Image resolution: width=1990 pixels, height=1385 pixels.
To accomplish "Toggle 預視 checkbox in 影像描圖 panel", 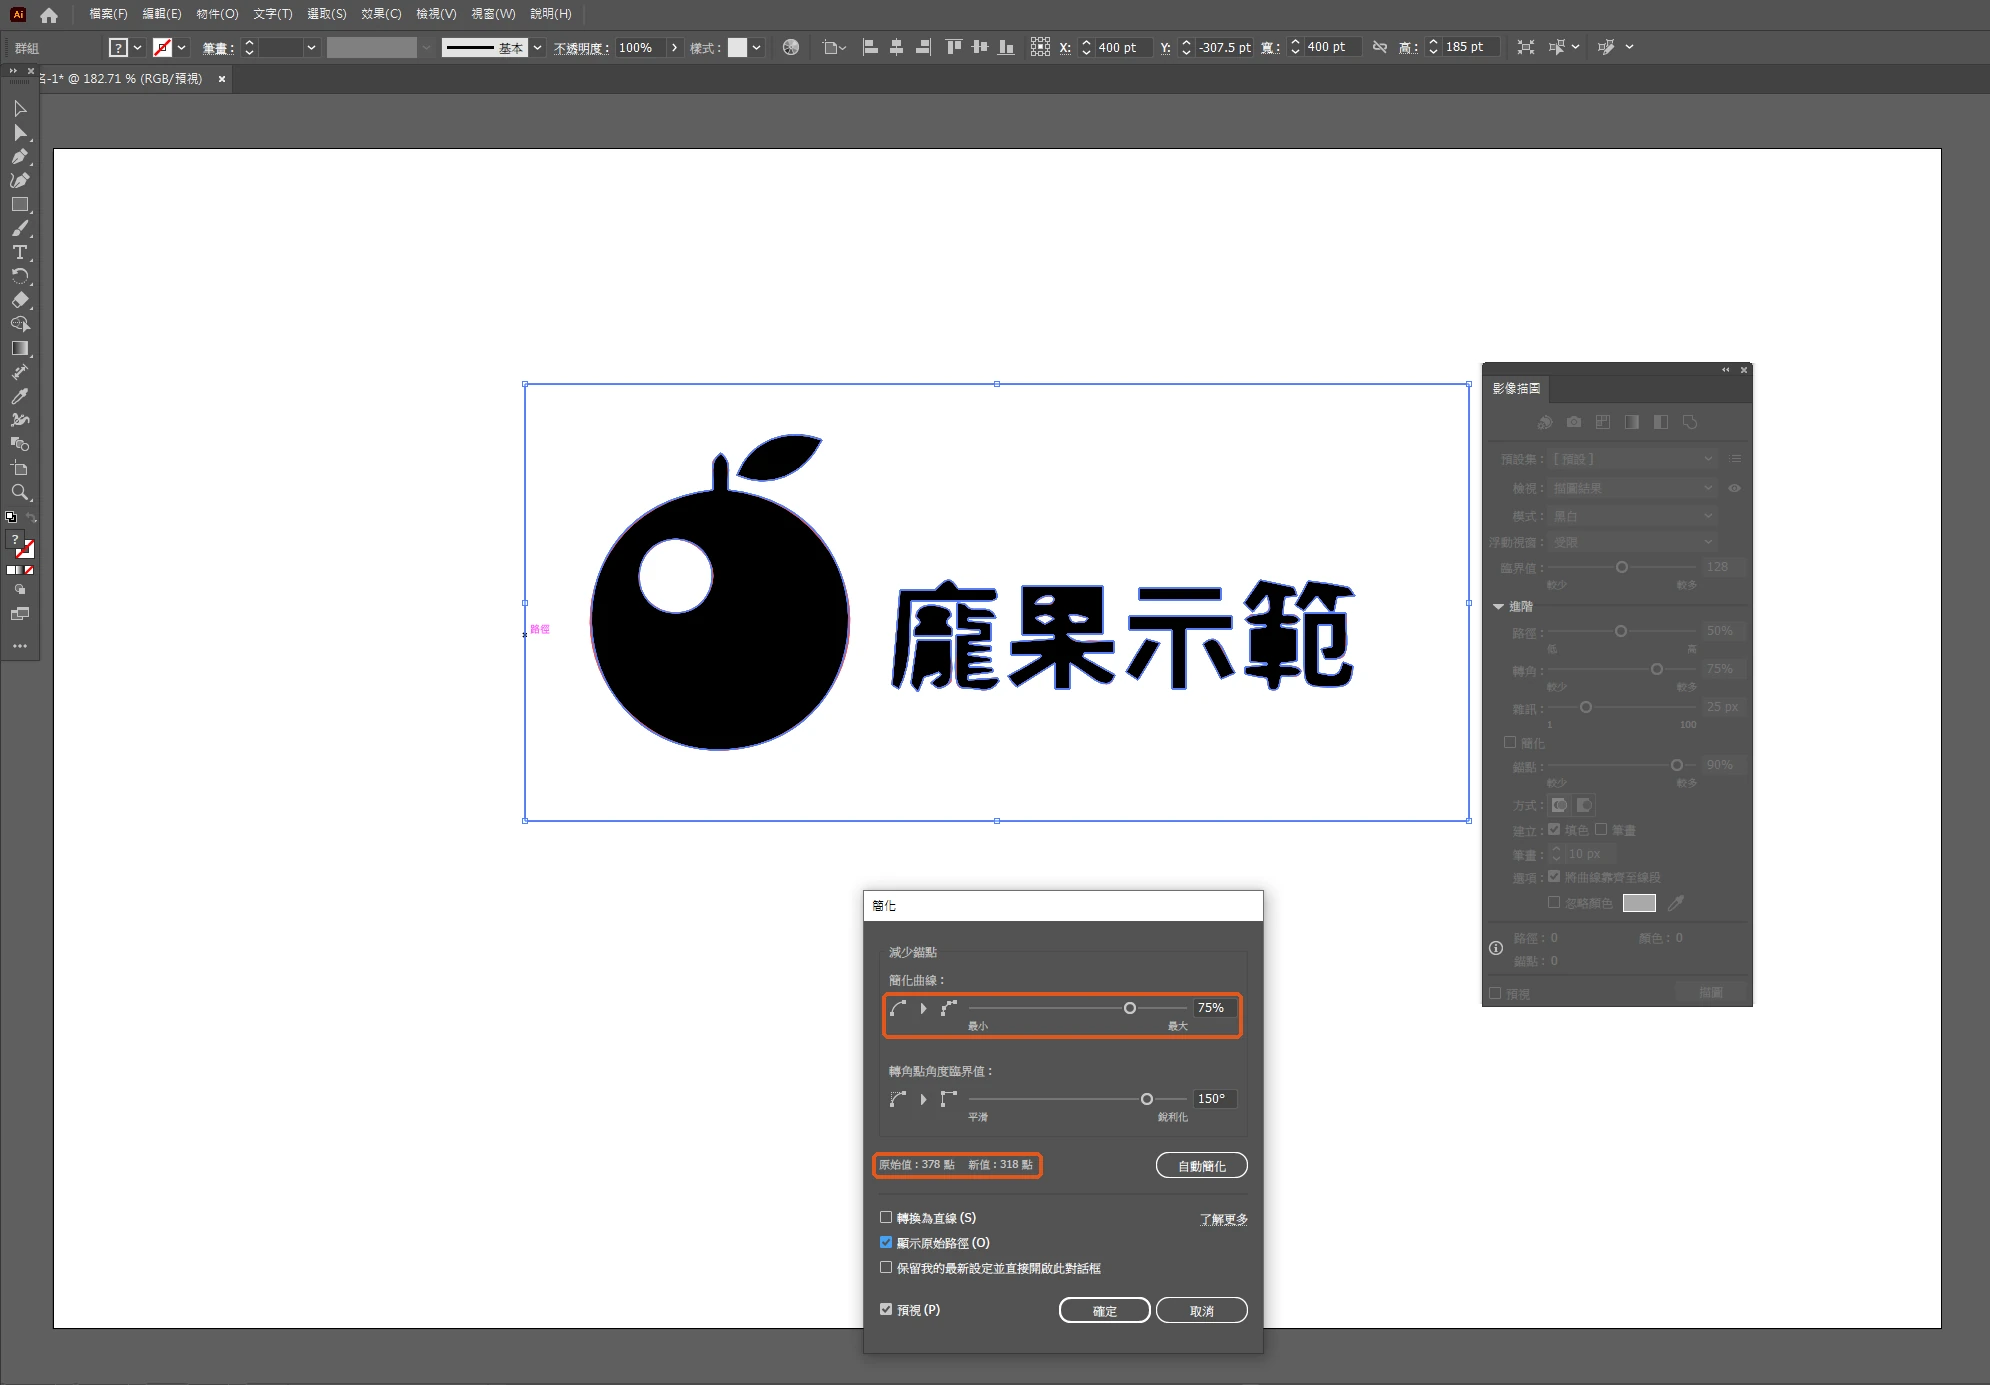I will [x=1495, y=993].
